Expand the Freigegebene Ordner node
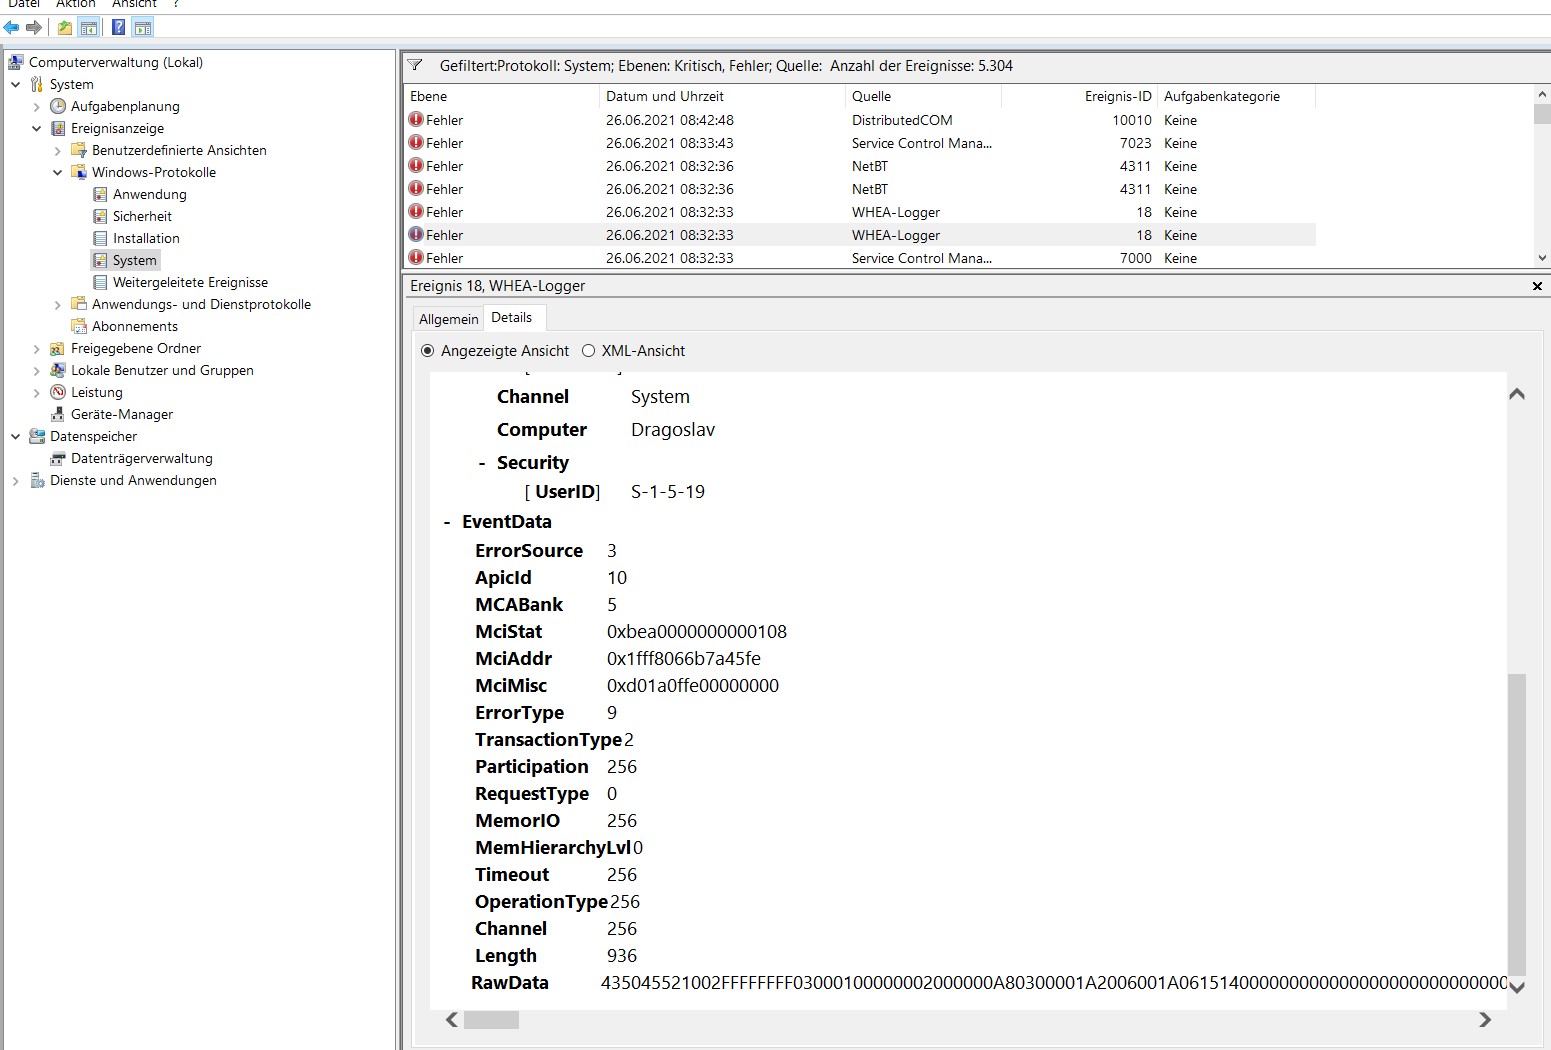1551x1050 pixels. coord(36,348)
